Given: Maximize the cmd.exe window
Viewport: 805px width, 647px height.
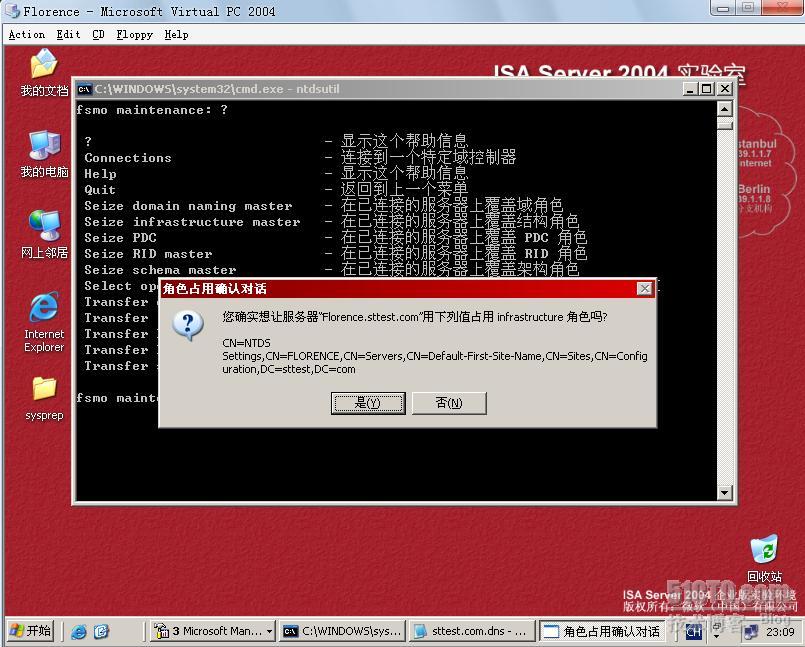Looking at the screenshot, I should (707, 89).
